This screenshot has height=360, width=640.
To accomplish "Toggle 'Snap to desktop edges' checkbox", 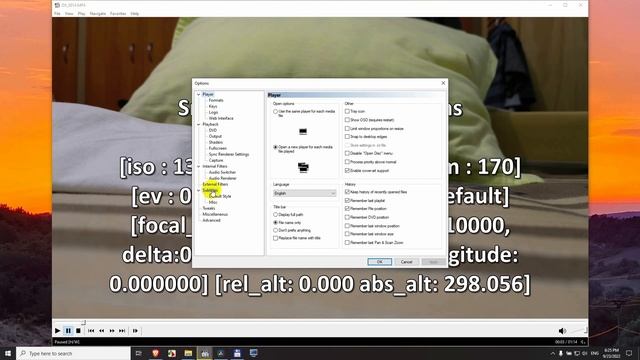I will [x=347, y=136].
